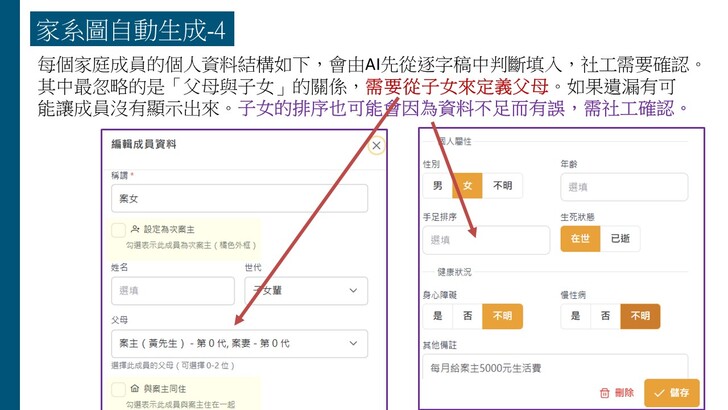
Task: Close the 編輯成員資料 dialog with X
Action: (x=376, y=146)
